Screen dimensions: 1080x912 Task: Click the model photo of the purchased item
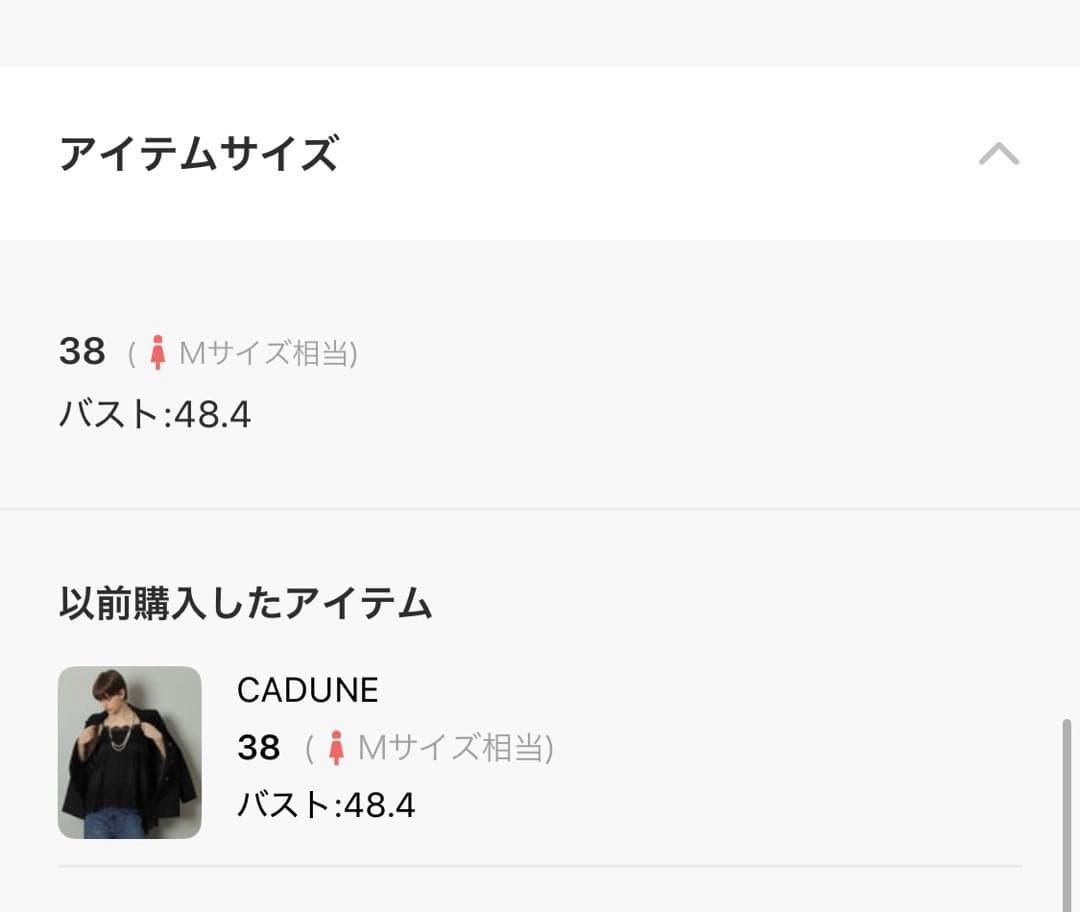click(130, 750)
